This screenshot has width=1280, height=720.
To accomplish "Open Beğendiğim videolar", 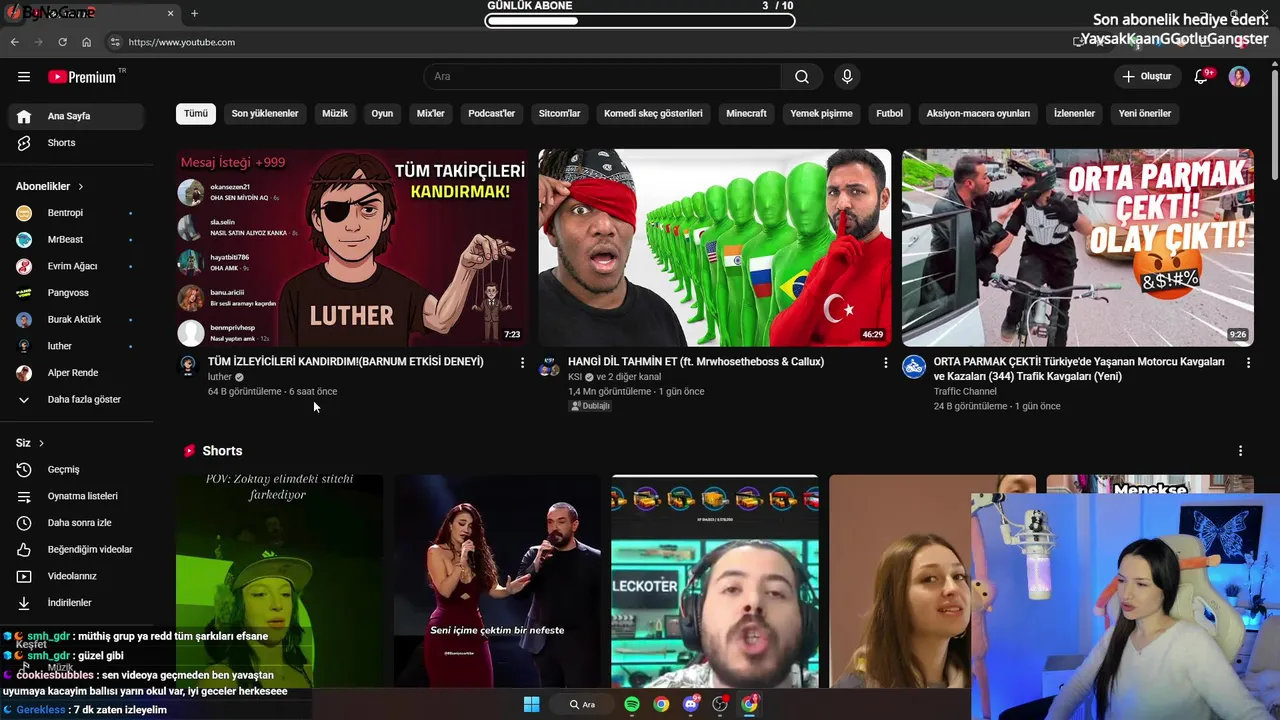I will click(76, 549).
